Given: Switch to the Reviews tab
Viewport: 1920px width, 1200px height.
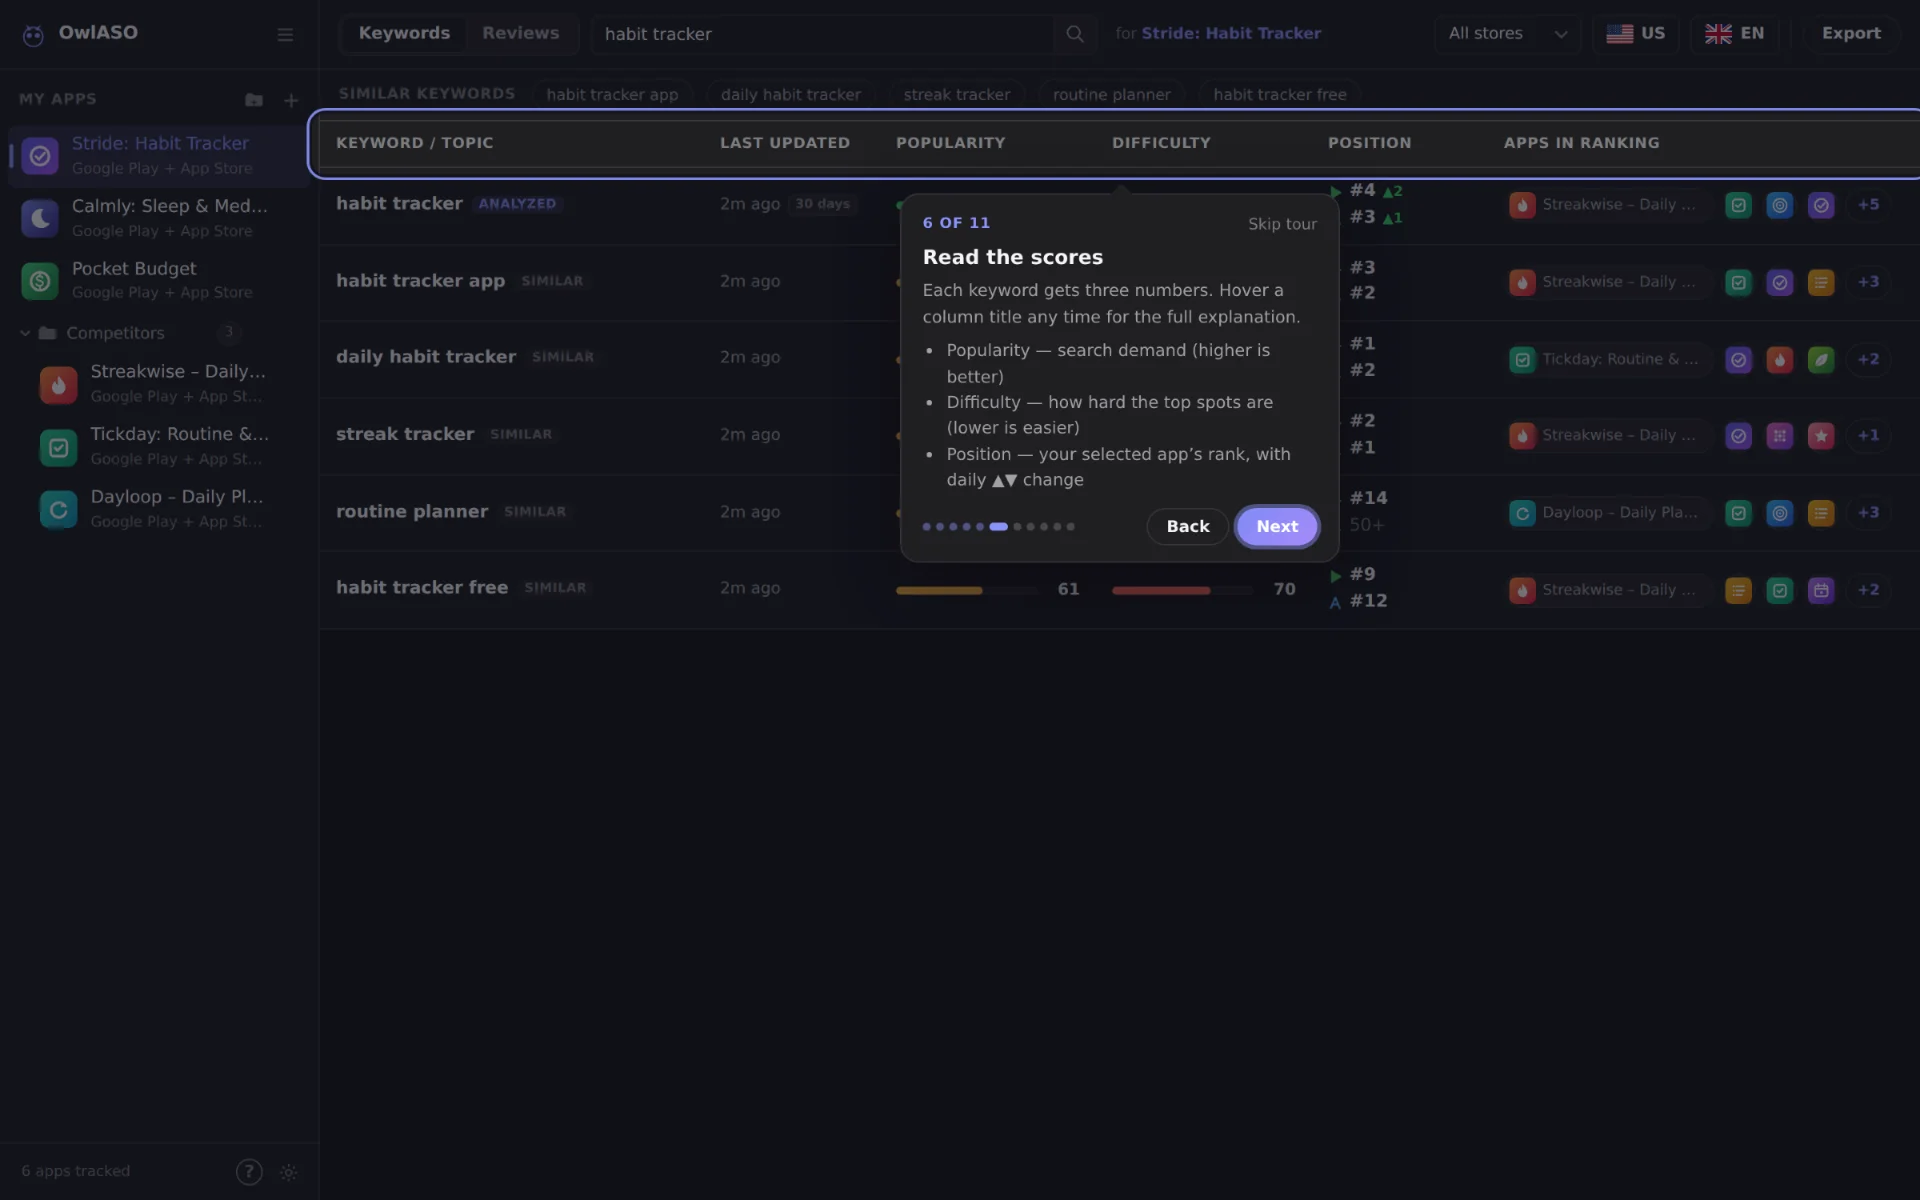Looking at the screenshot, I should [x=520, y=34].
